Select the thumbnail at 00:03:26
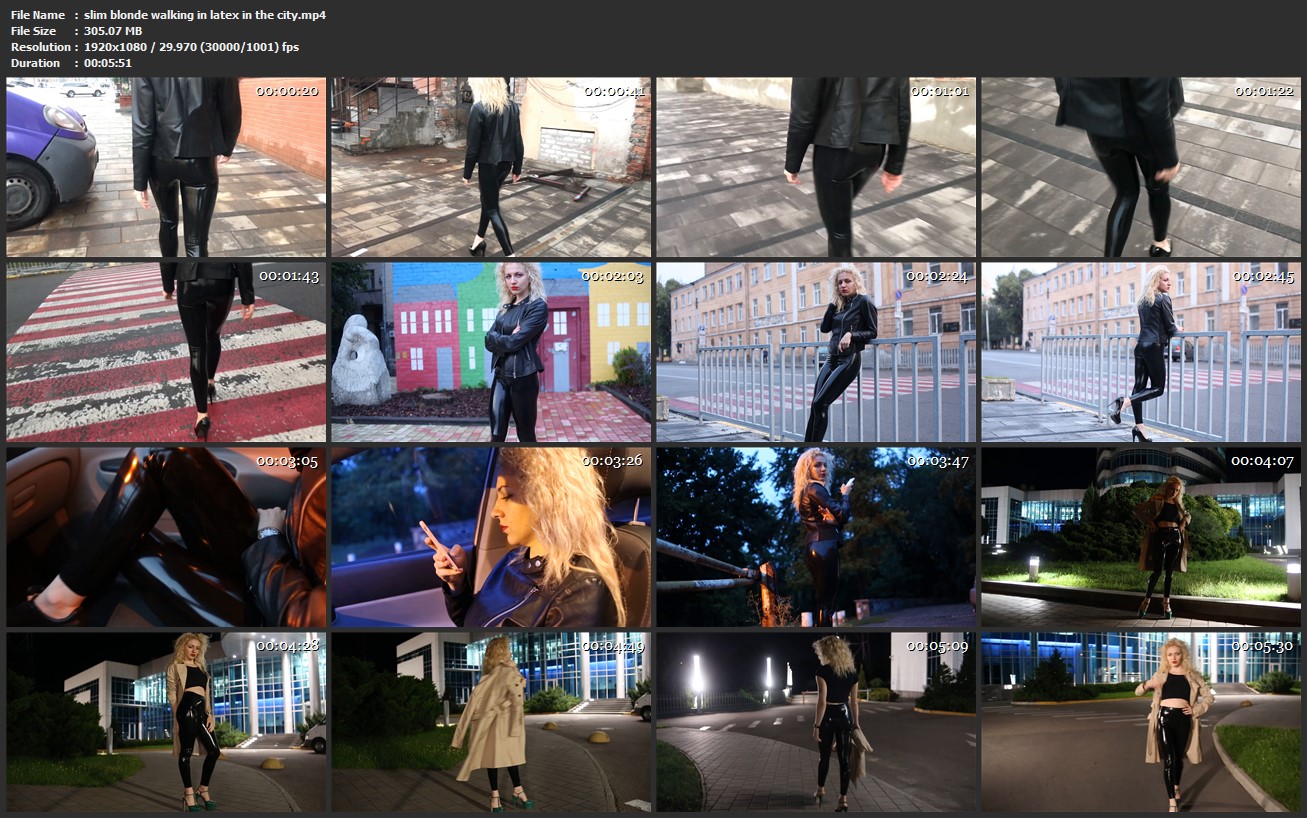Image resolution: width=1307 pixels, height=818 pixels. [x=491, y=537]
